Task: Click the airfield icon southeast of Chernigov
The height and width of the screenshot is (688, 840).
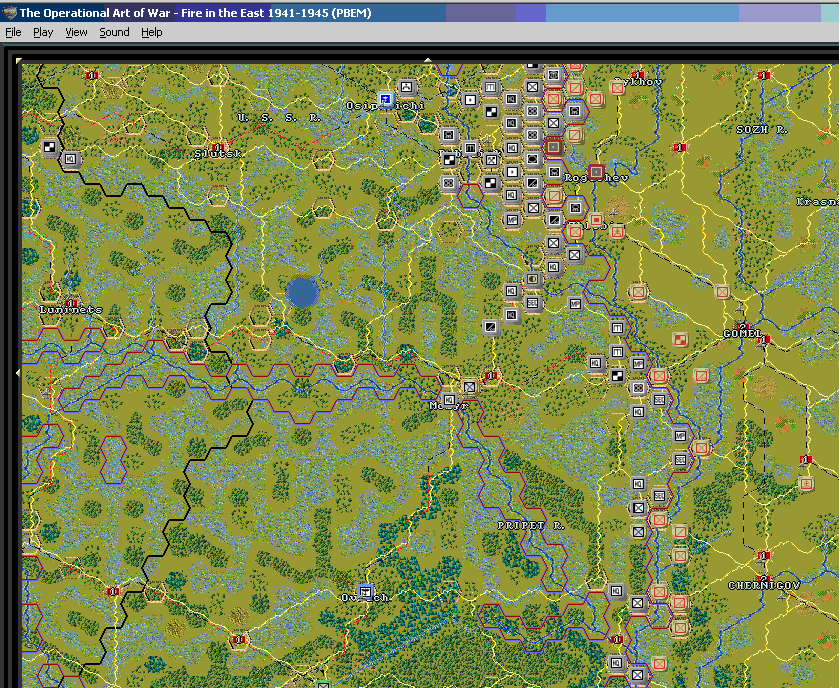Action: tap(782, 595)
